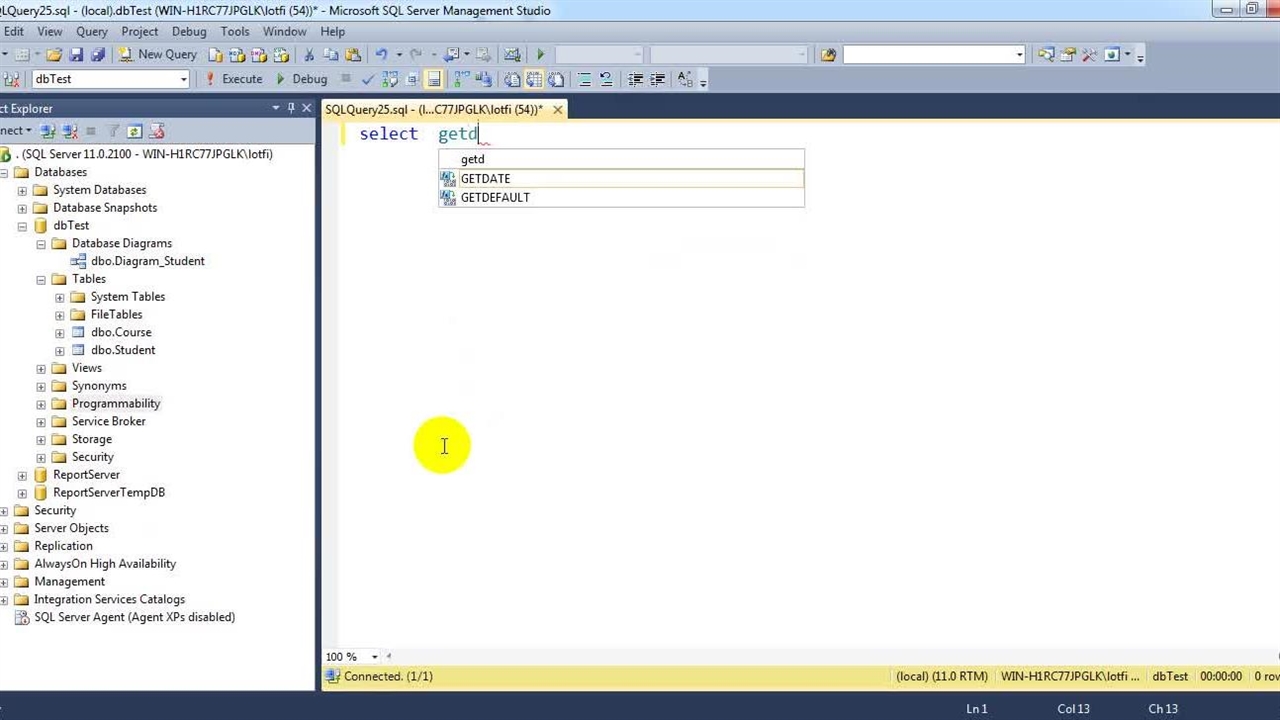Screen dimensions: 1280x720
Task: Paste from clipboard icon
Action: [353, 55]
